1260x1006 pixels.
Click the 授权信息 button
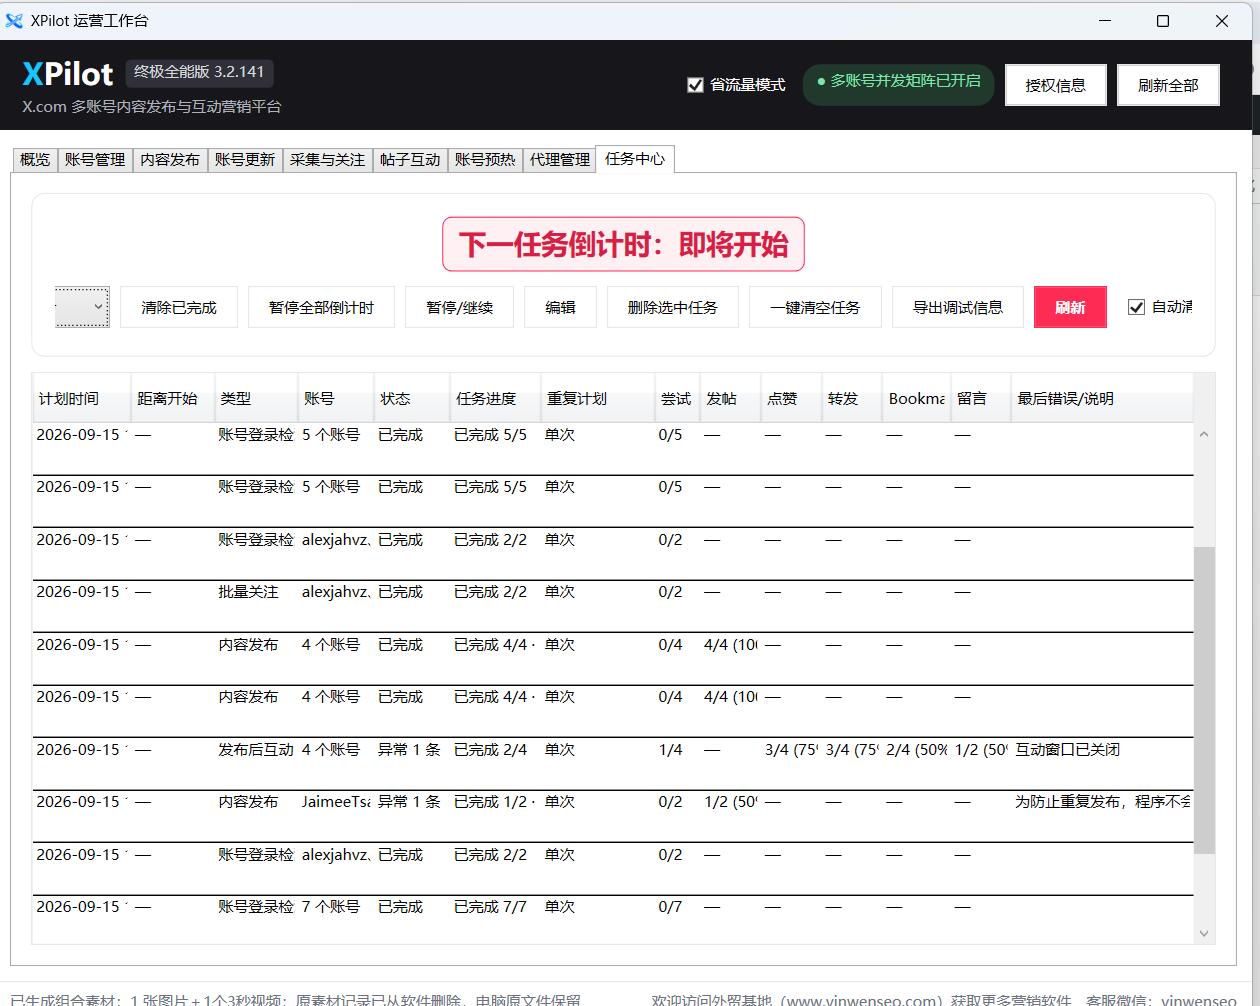(1055, 85)
